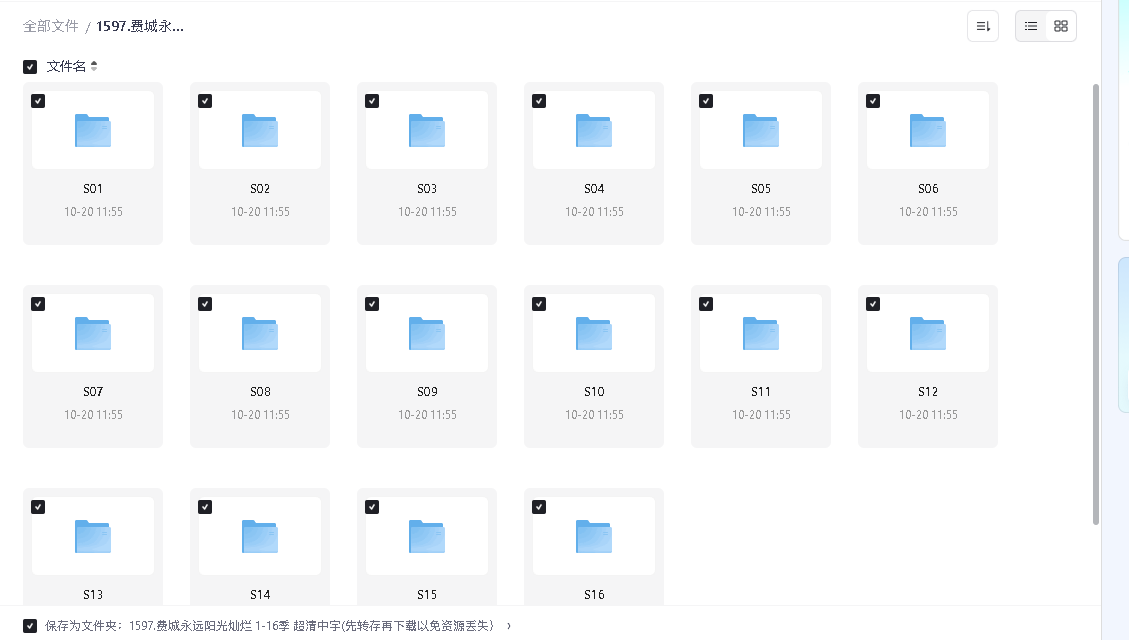Image resolution: width=1129 pixels, height=640 pixels.
Task: Go back via the 全部文件 breadcrumb
Action: [x=50, y=27]
